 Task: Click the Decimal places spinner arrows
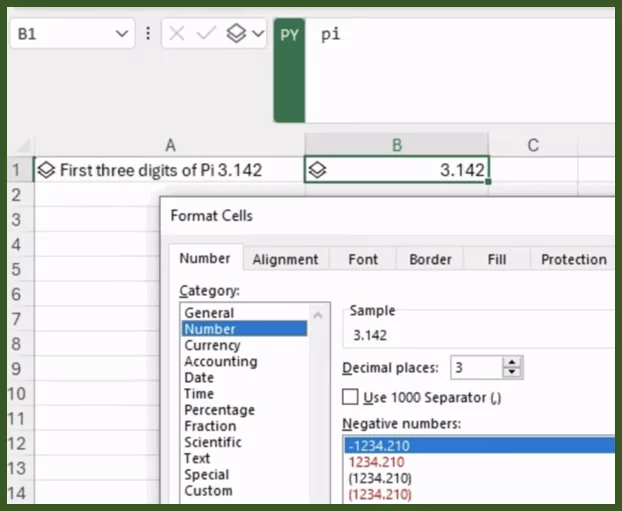pos(512,367)
